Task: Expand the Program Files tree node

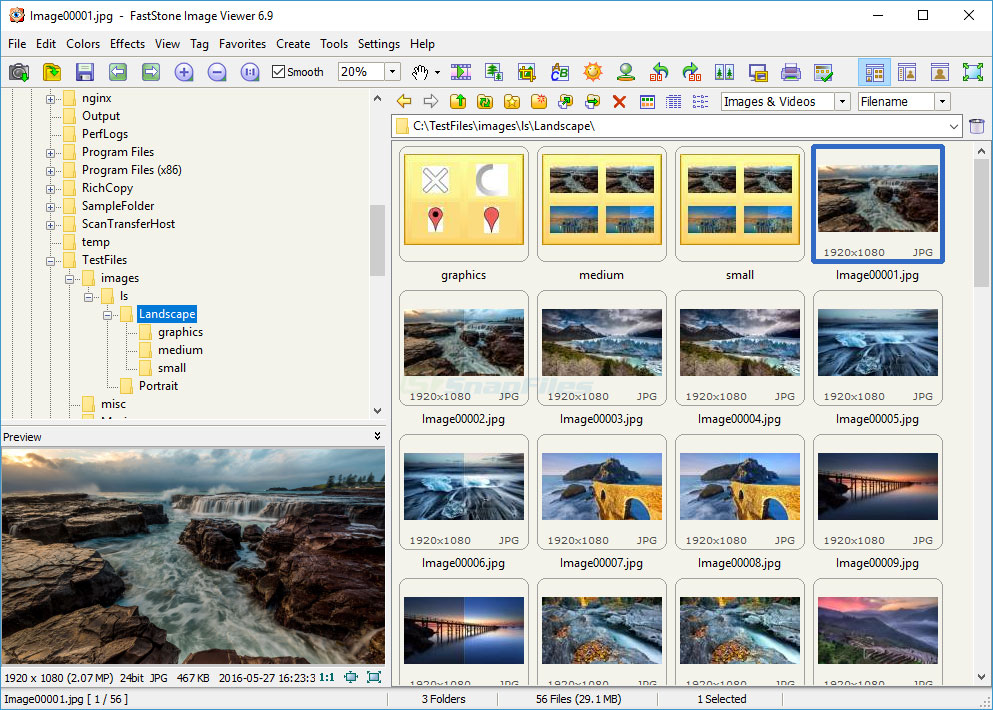Action: point(50,152)
